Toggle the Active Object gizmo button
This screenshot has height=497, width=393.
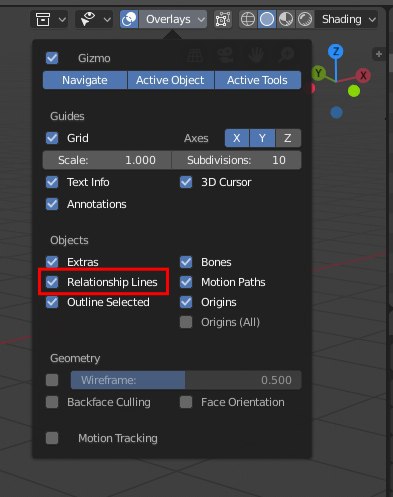170,80
